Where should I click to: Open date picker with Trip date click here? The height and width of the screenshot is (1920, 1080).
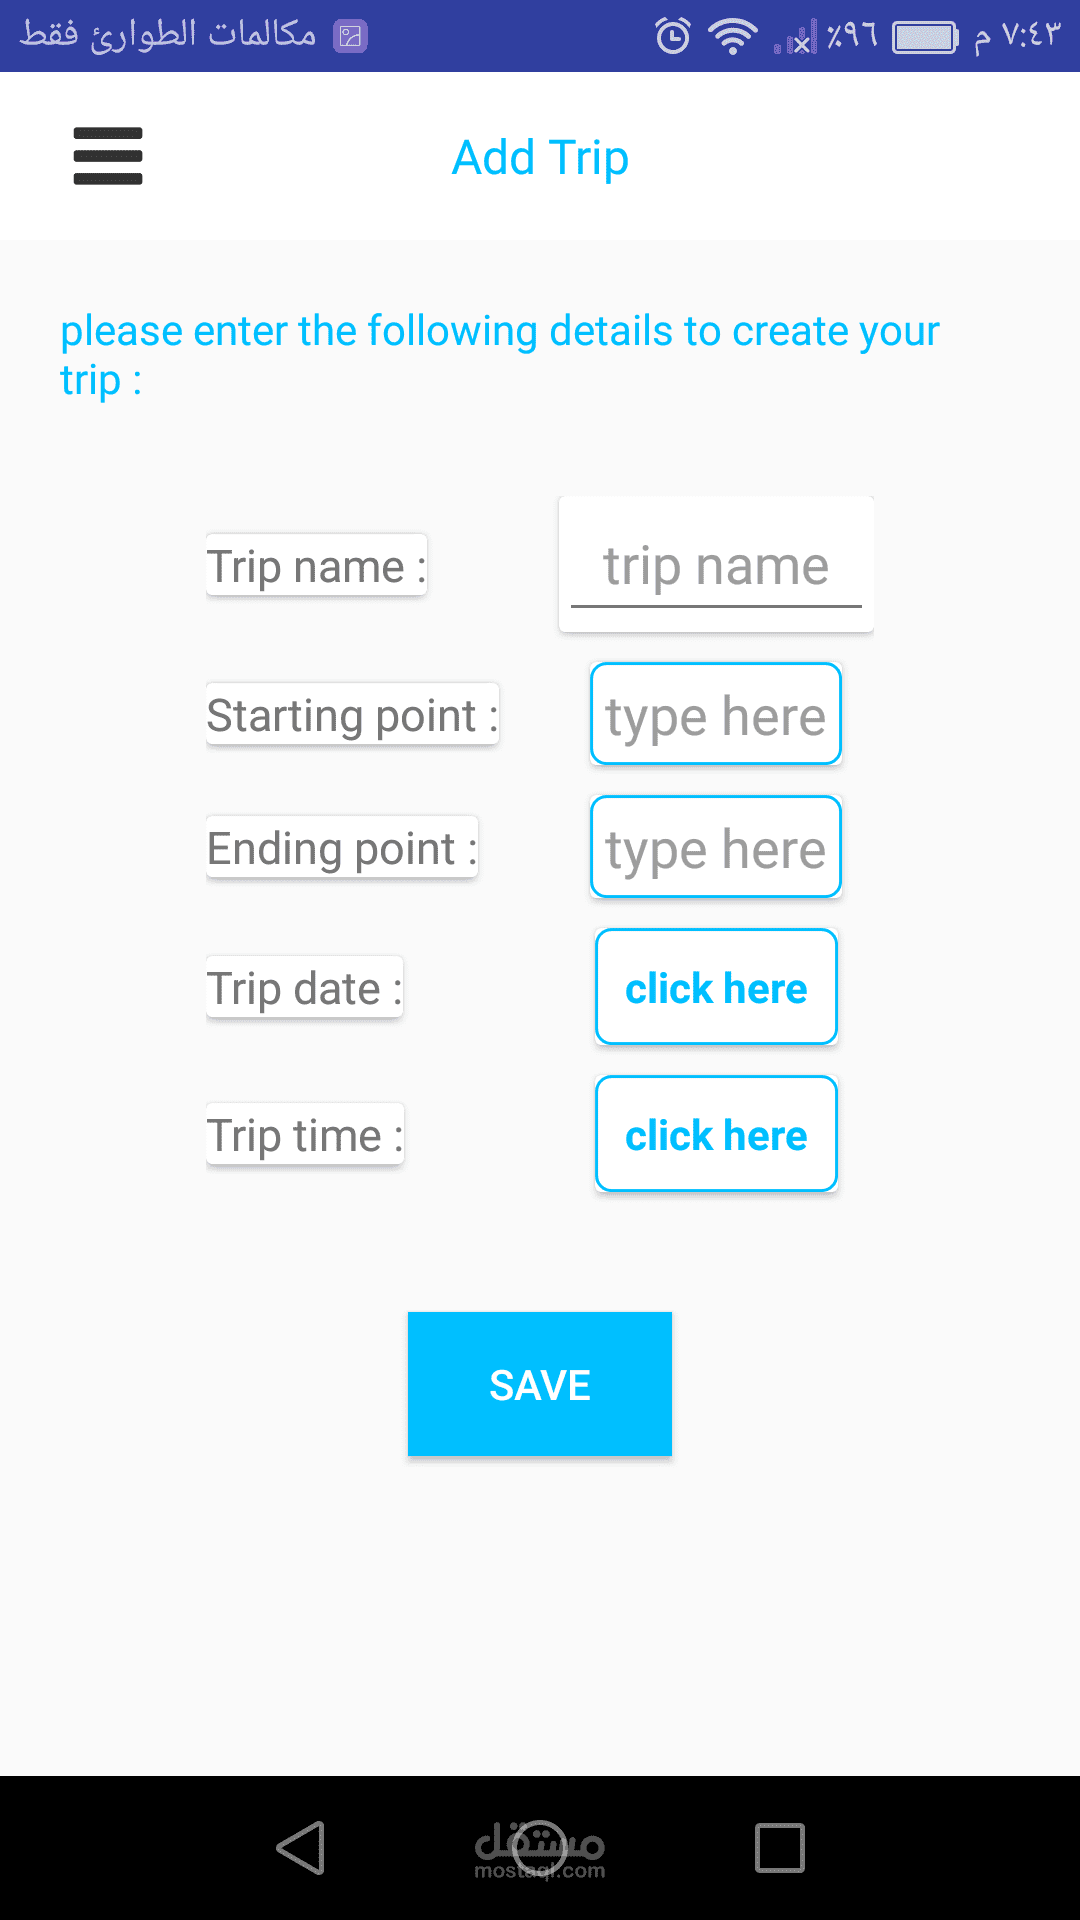pyautogui.click(x=716, y=988)
